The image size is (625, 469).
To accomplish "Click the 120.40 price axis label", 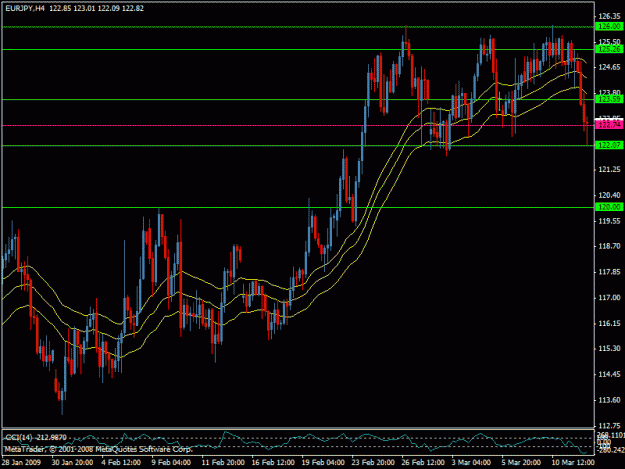I will [609, 195].
